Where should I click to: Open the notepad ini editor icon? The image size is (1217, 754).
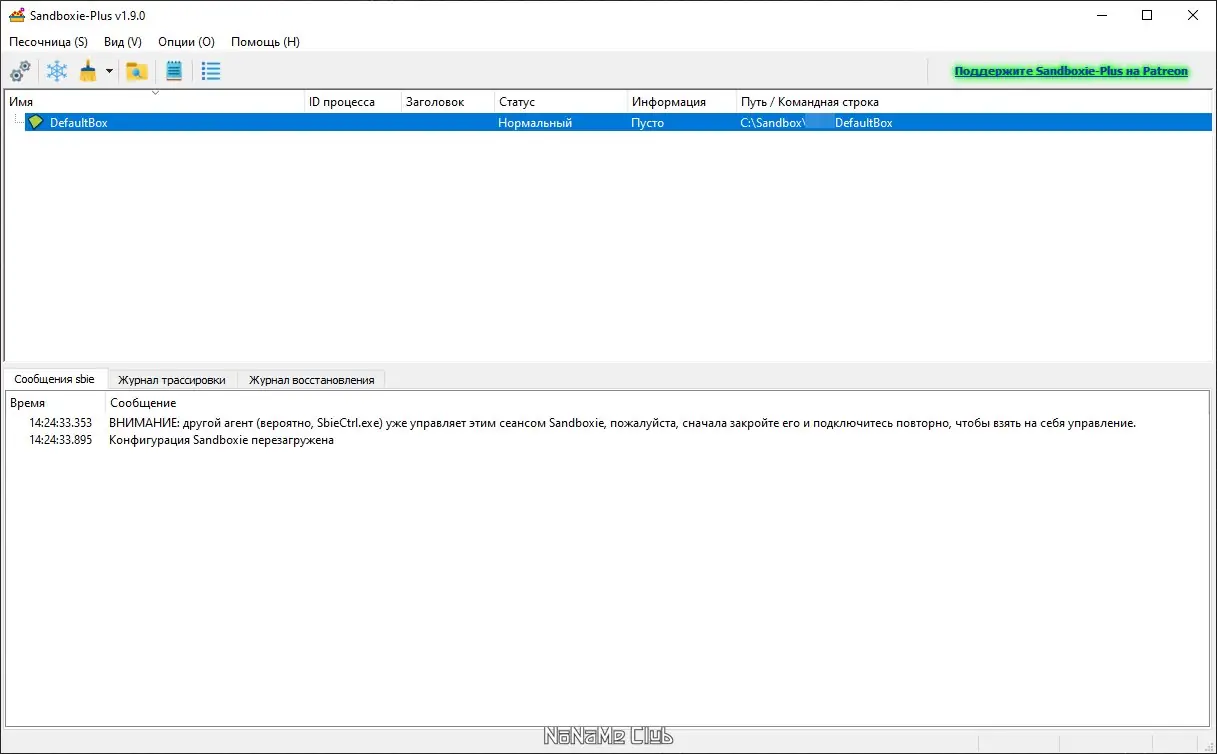(174, 71)
